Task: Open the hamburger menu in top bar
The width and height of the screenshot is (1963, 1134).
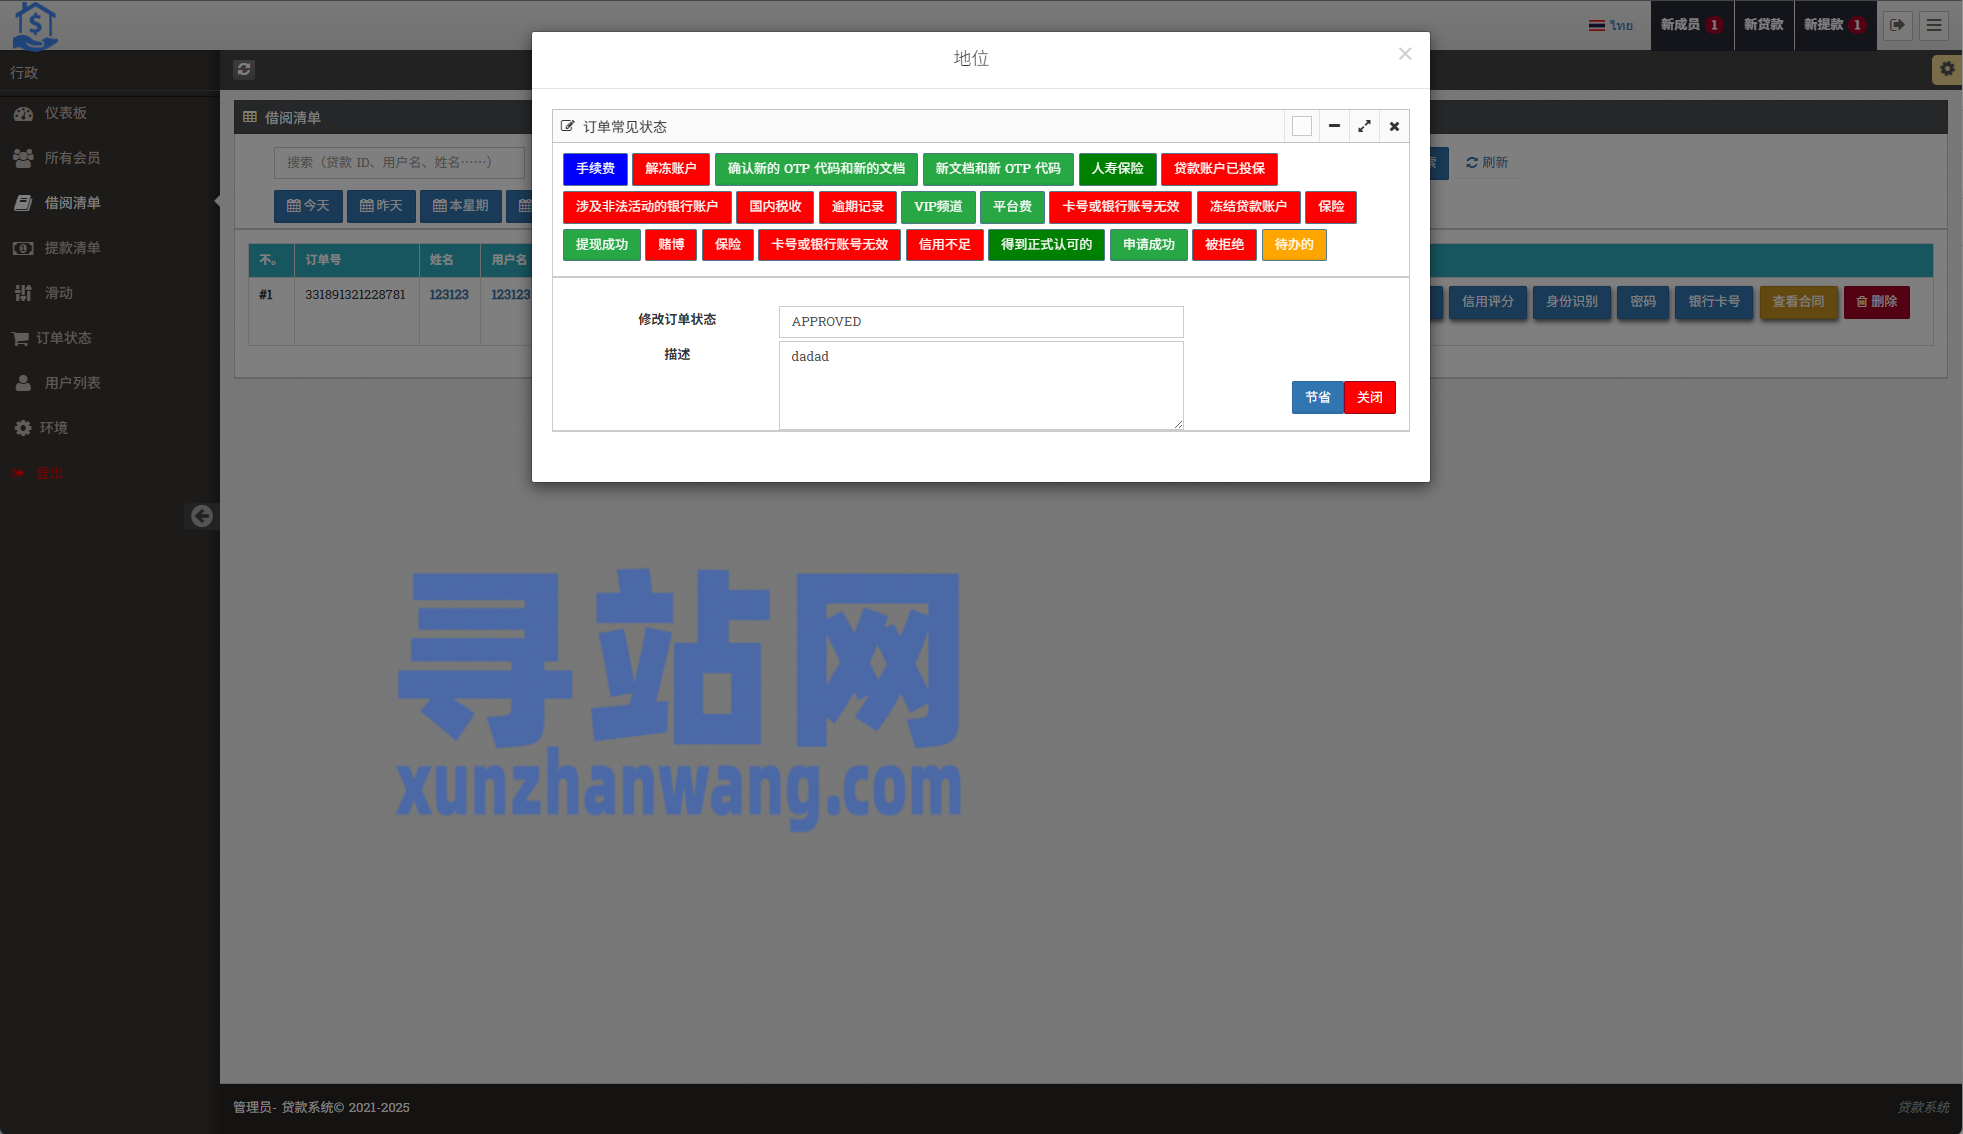Action: 1934,25
